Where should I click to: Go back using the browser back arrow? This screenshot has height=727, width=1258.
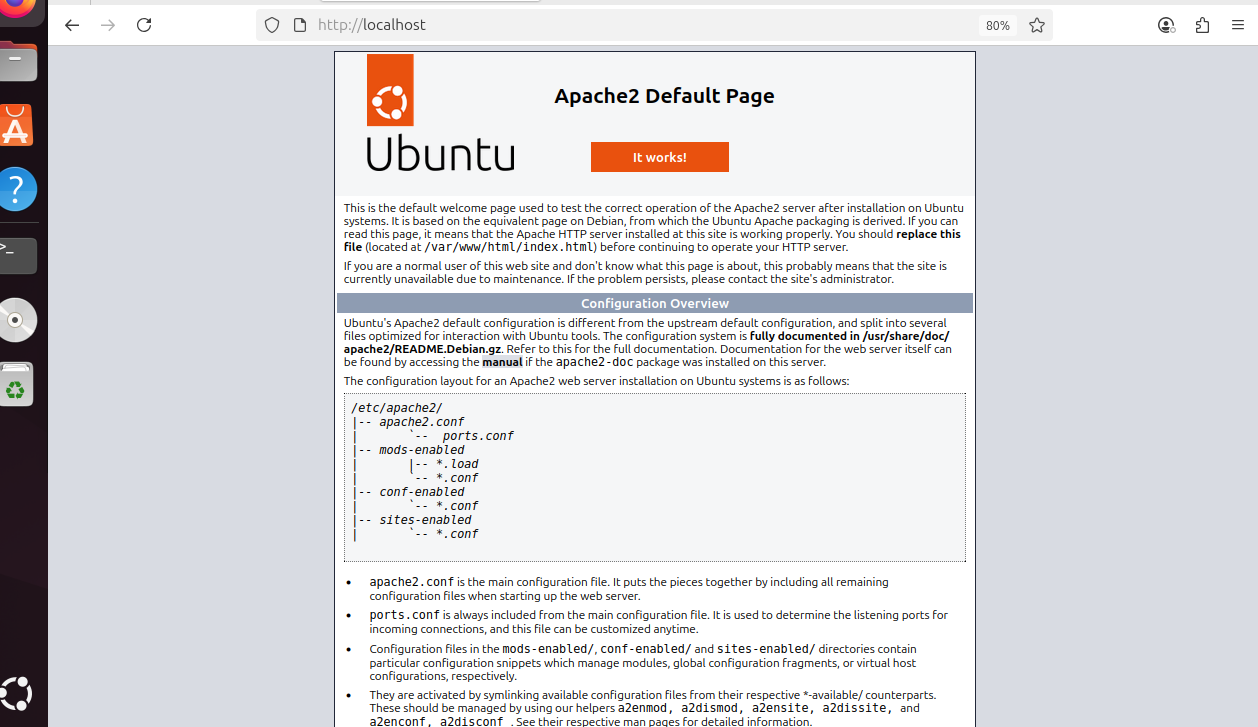(x=72, y=25)
